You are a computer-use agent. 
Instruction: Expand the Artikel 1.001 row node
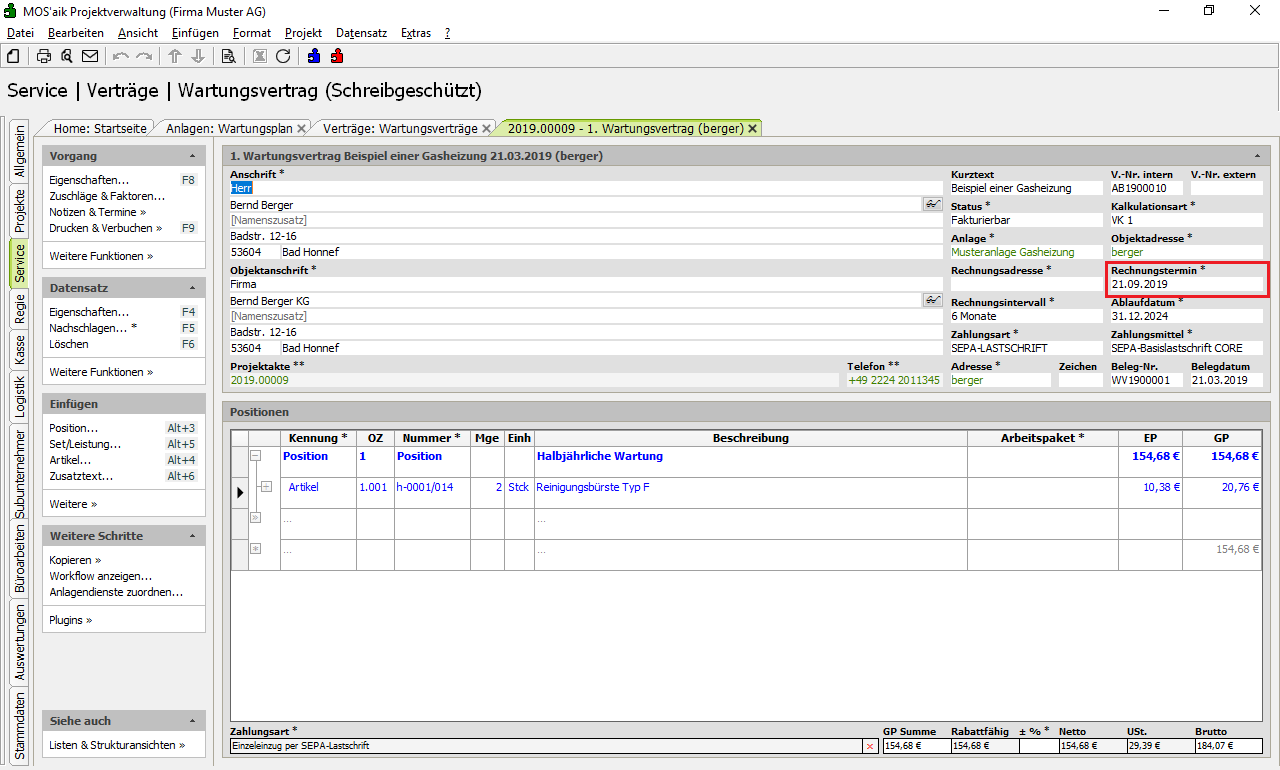point(265,486)
